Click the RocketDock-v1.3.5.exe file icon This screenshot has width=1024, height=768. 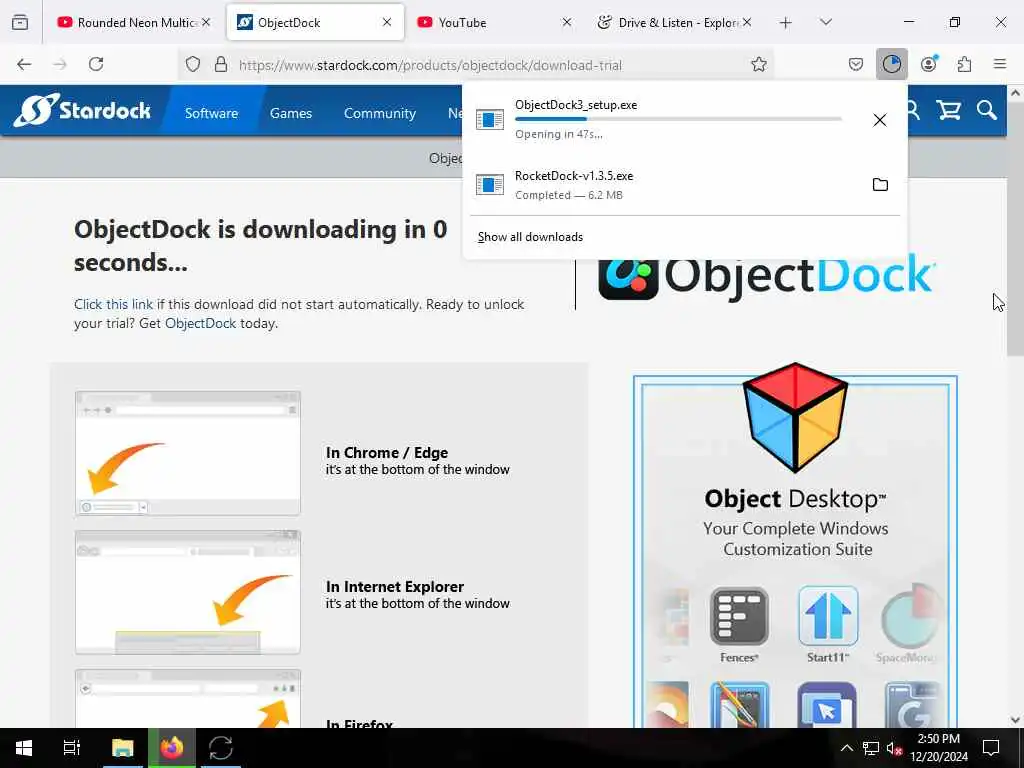coord(490,185)
